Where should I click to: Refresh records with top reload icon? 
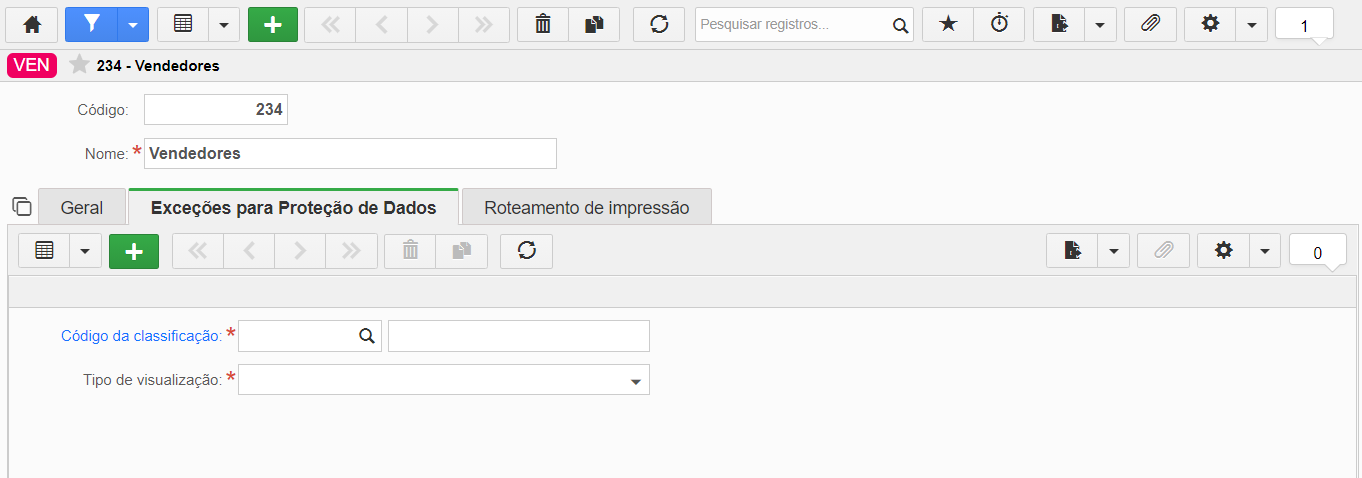659,24
